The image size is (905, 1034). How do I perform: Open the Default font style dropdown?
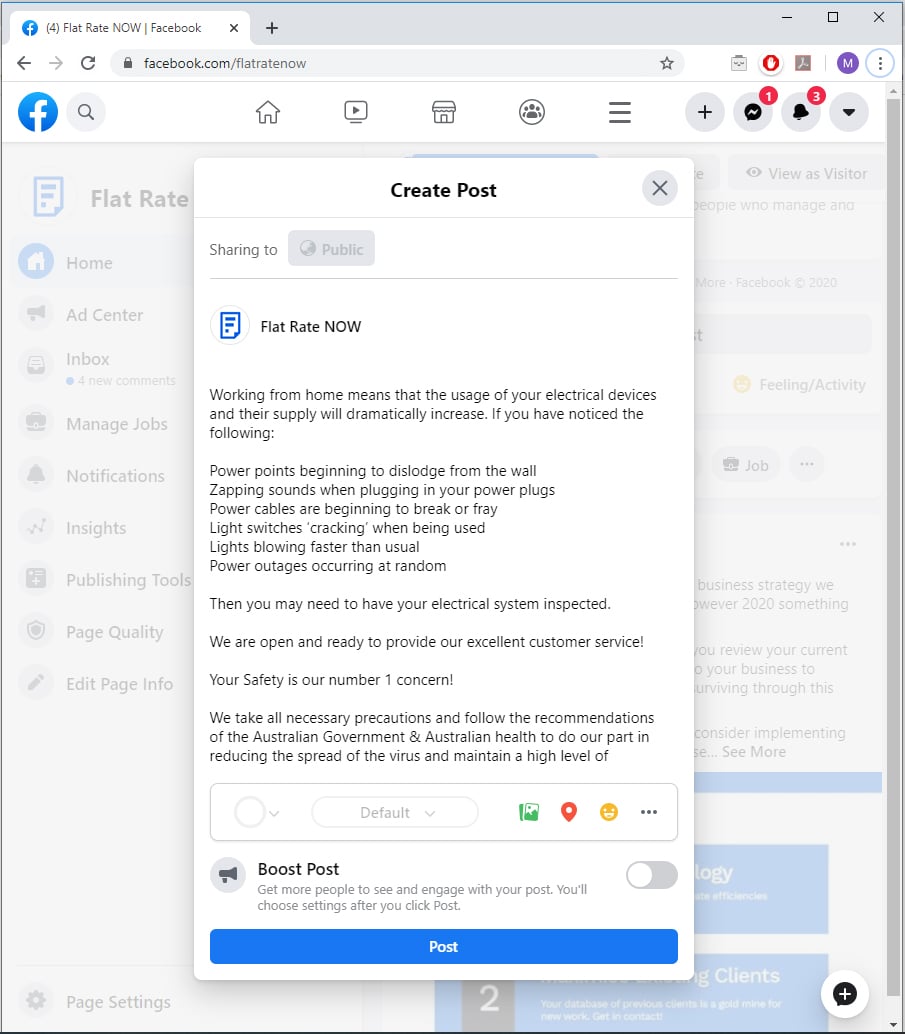point(395,812)
